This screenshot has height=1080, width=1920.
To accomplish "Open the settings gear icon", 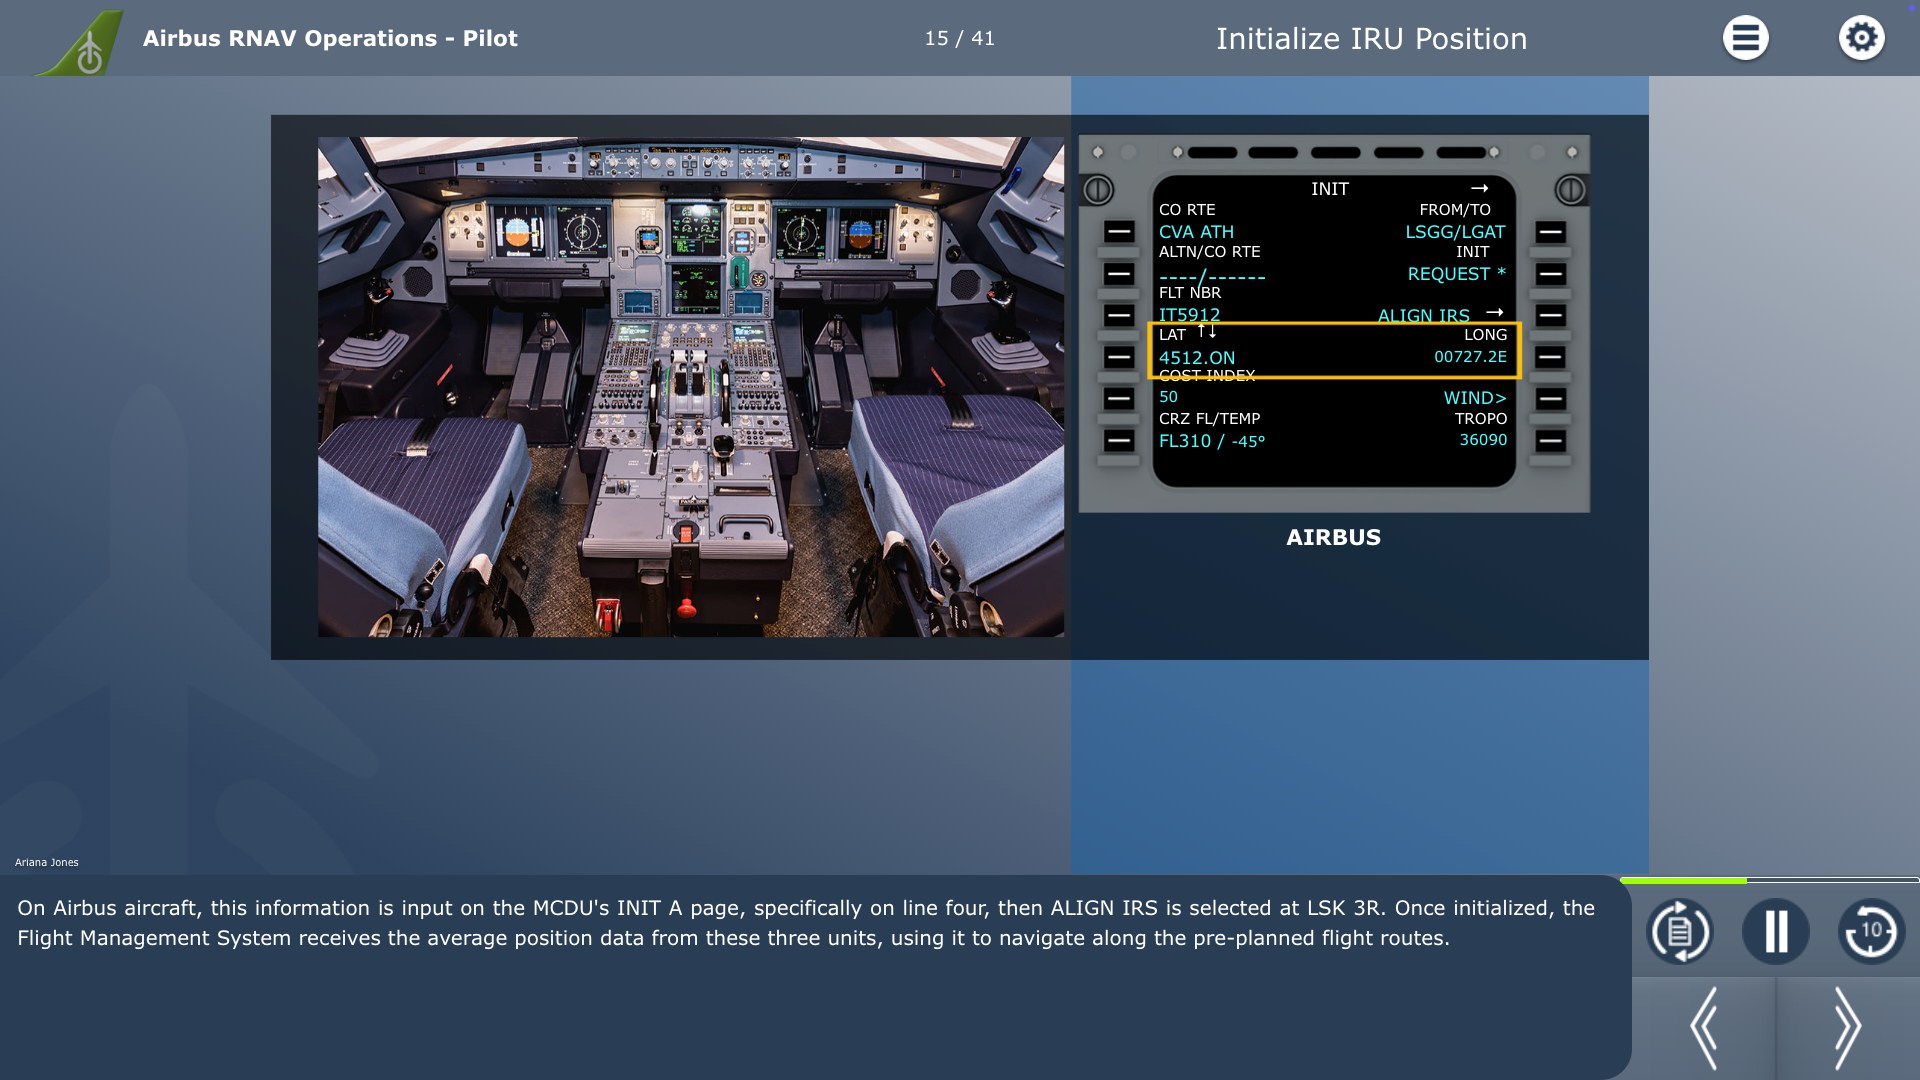I will coord(1861,38).
